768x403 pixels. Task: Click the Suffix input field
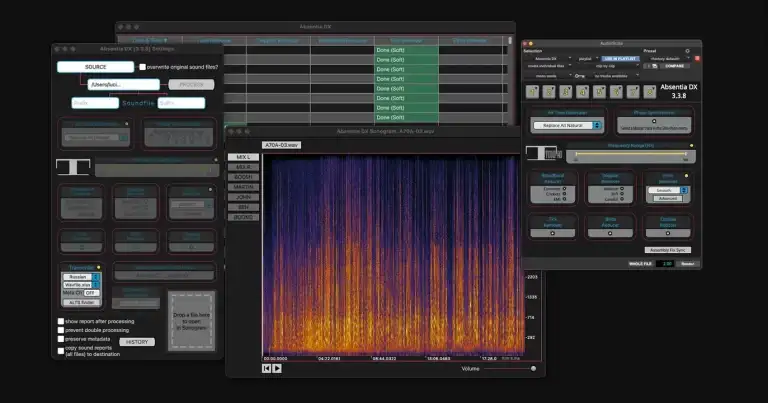pyautogui.click(x=181, y=103)
